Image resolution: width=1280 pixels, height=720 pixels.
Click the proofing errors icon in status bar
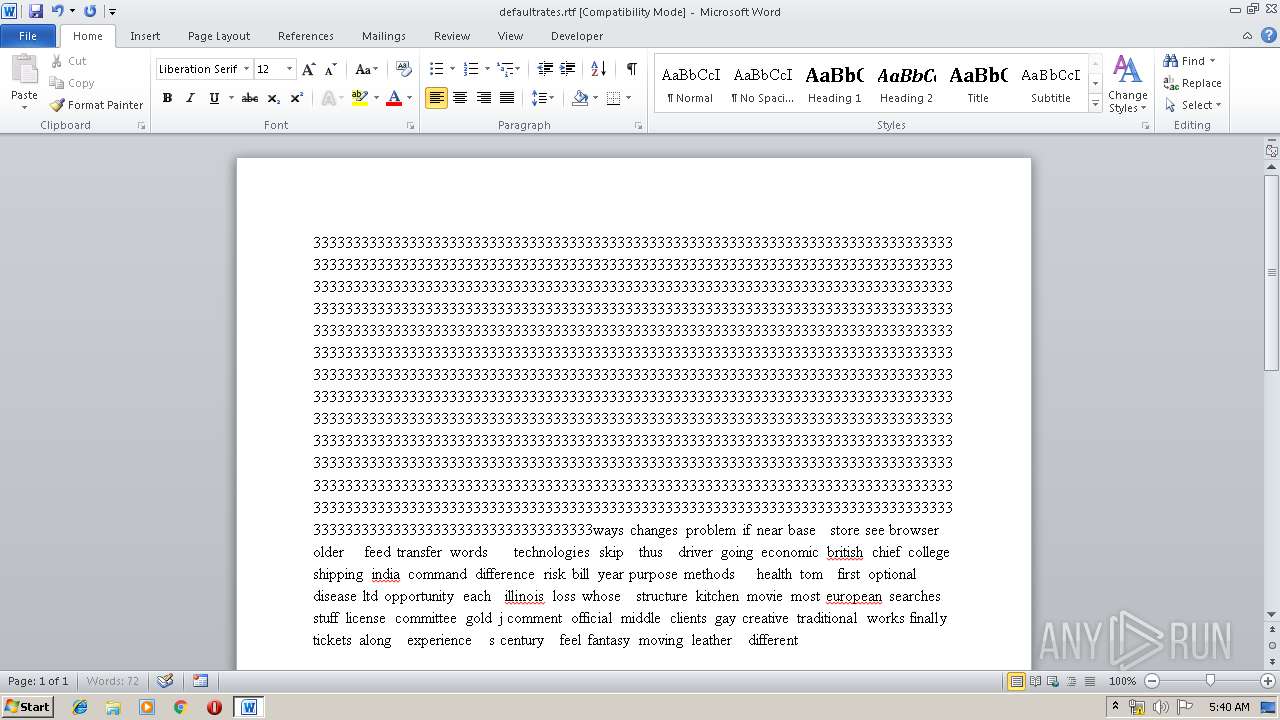(165, 681)
